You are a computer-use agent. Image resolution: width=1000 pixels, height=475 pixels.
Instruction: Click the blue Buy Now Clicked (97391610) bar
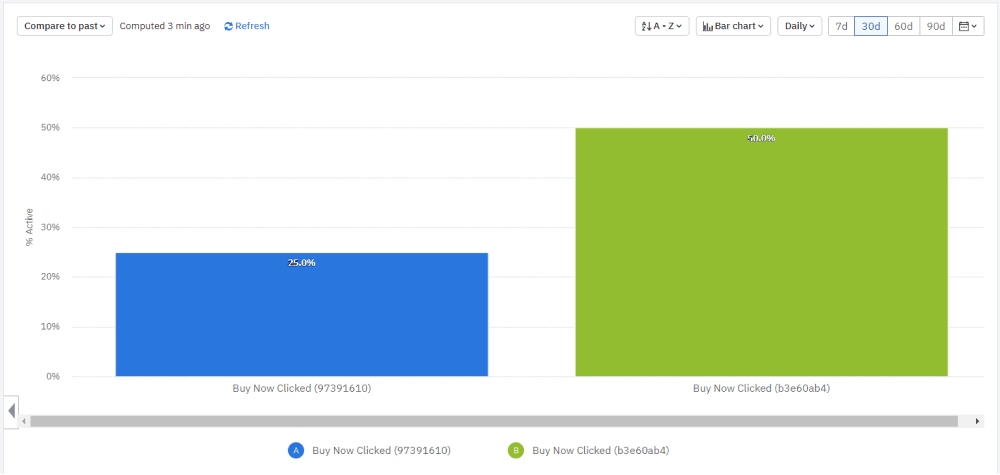pyautogui.click(x=302, y=314)
